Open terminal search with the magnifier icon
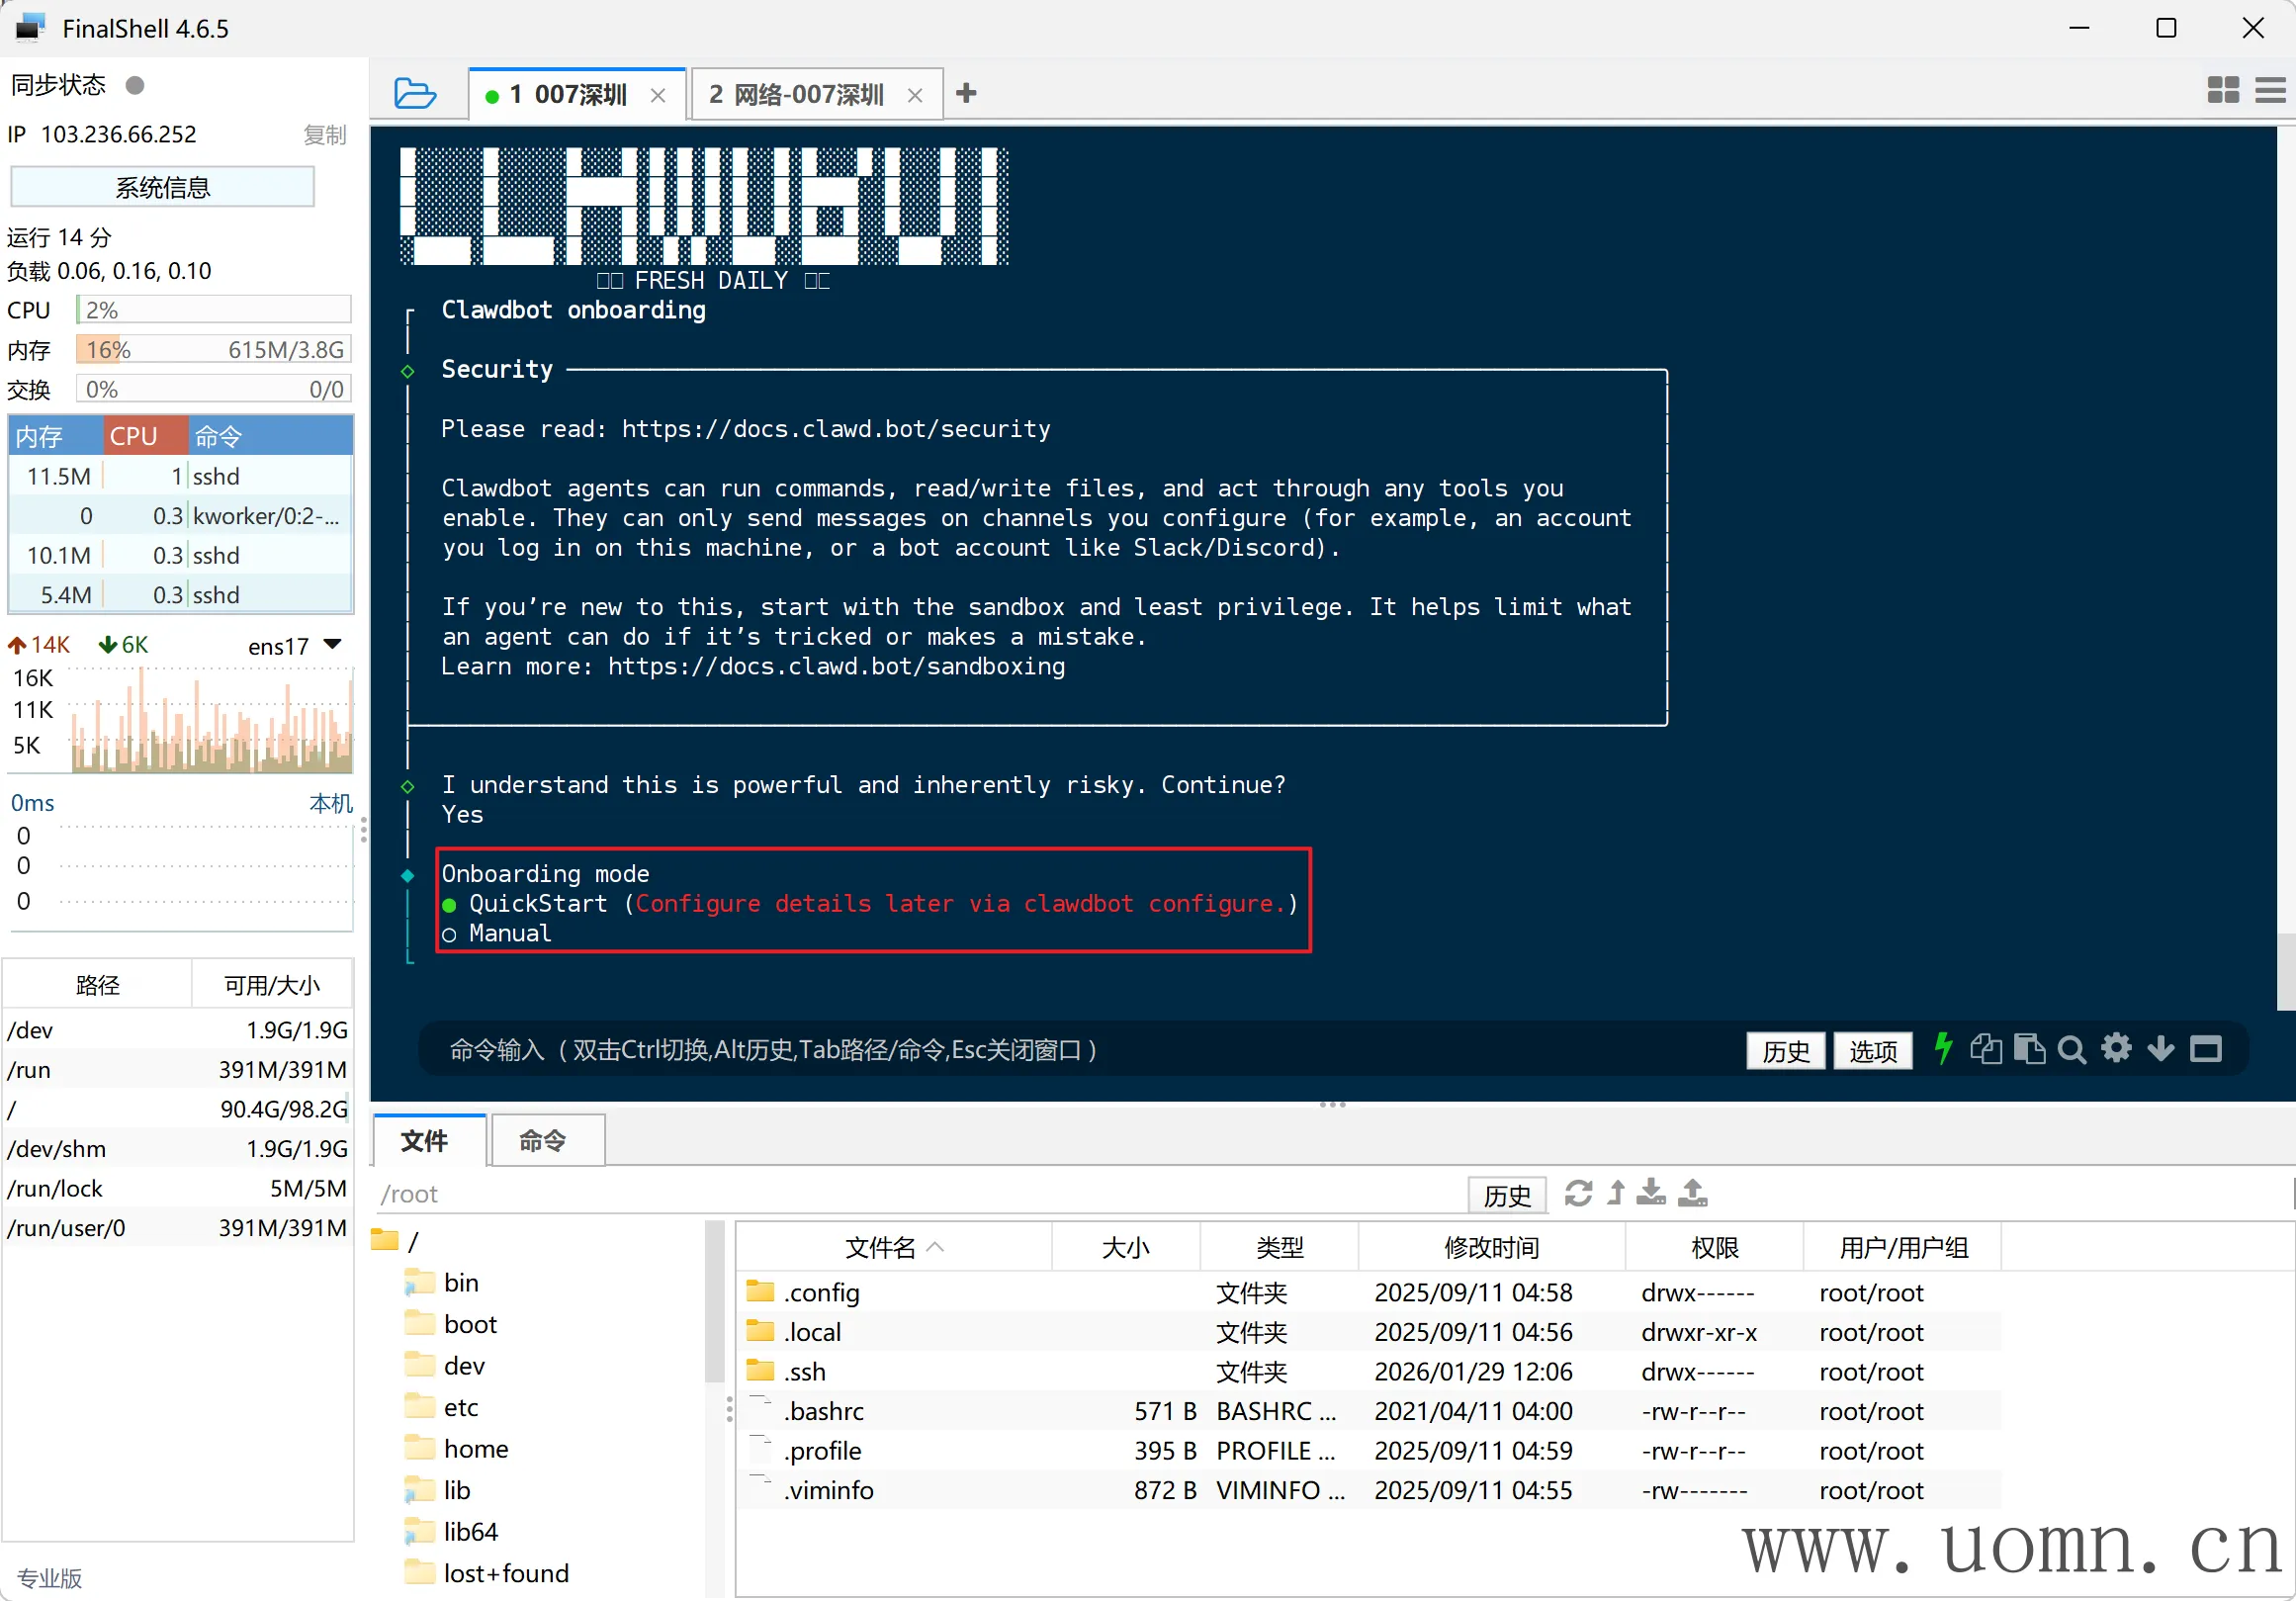This screenshot has height=1601, width=2296. click(x=2072, y=1049)
